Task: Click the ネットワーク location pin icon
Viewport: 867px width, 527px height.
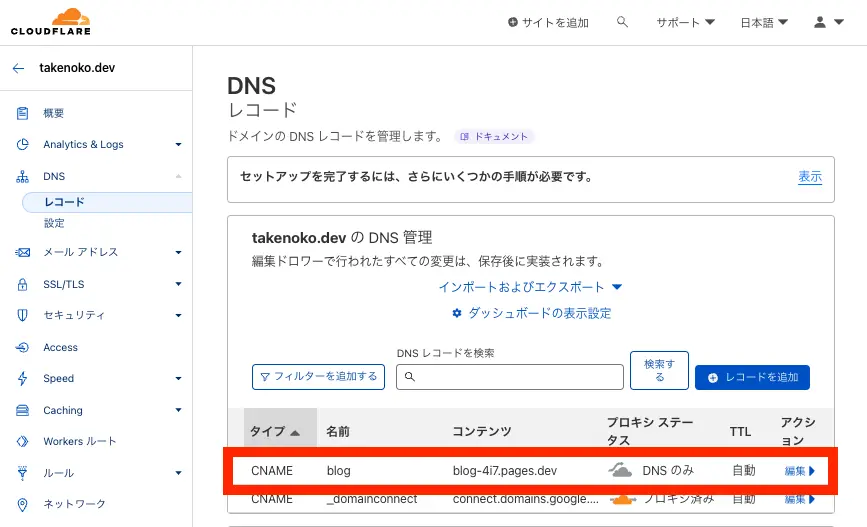Action: (22, 504)
